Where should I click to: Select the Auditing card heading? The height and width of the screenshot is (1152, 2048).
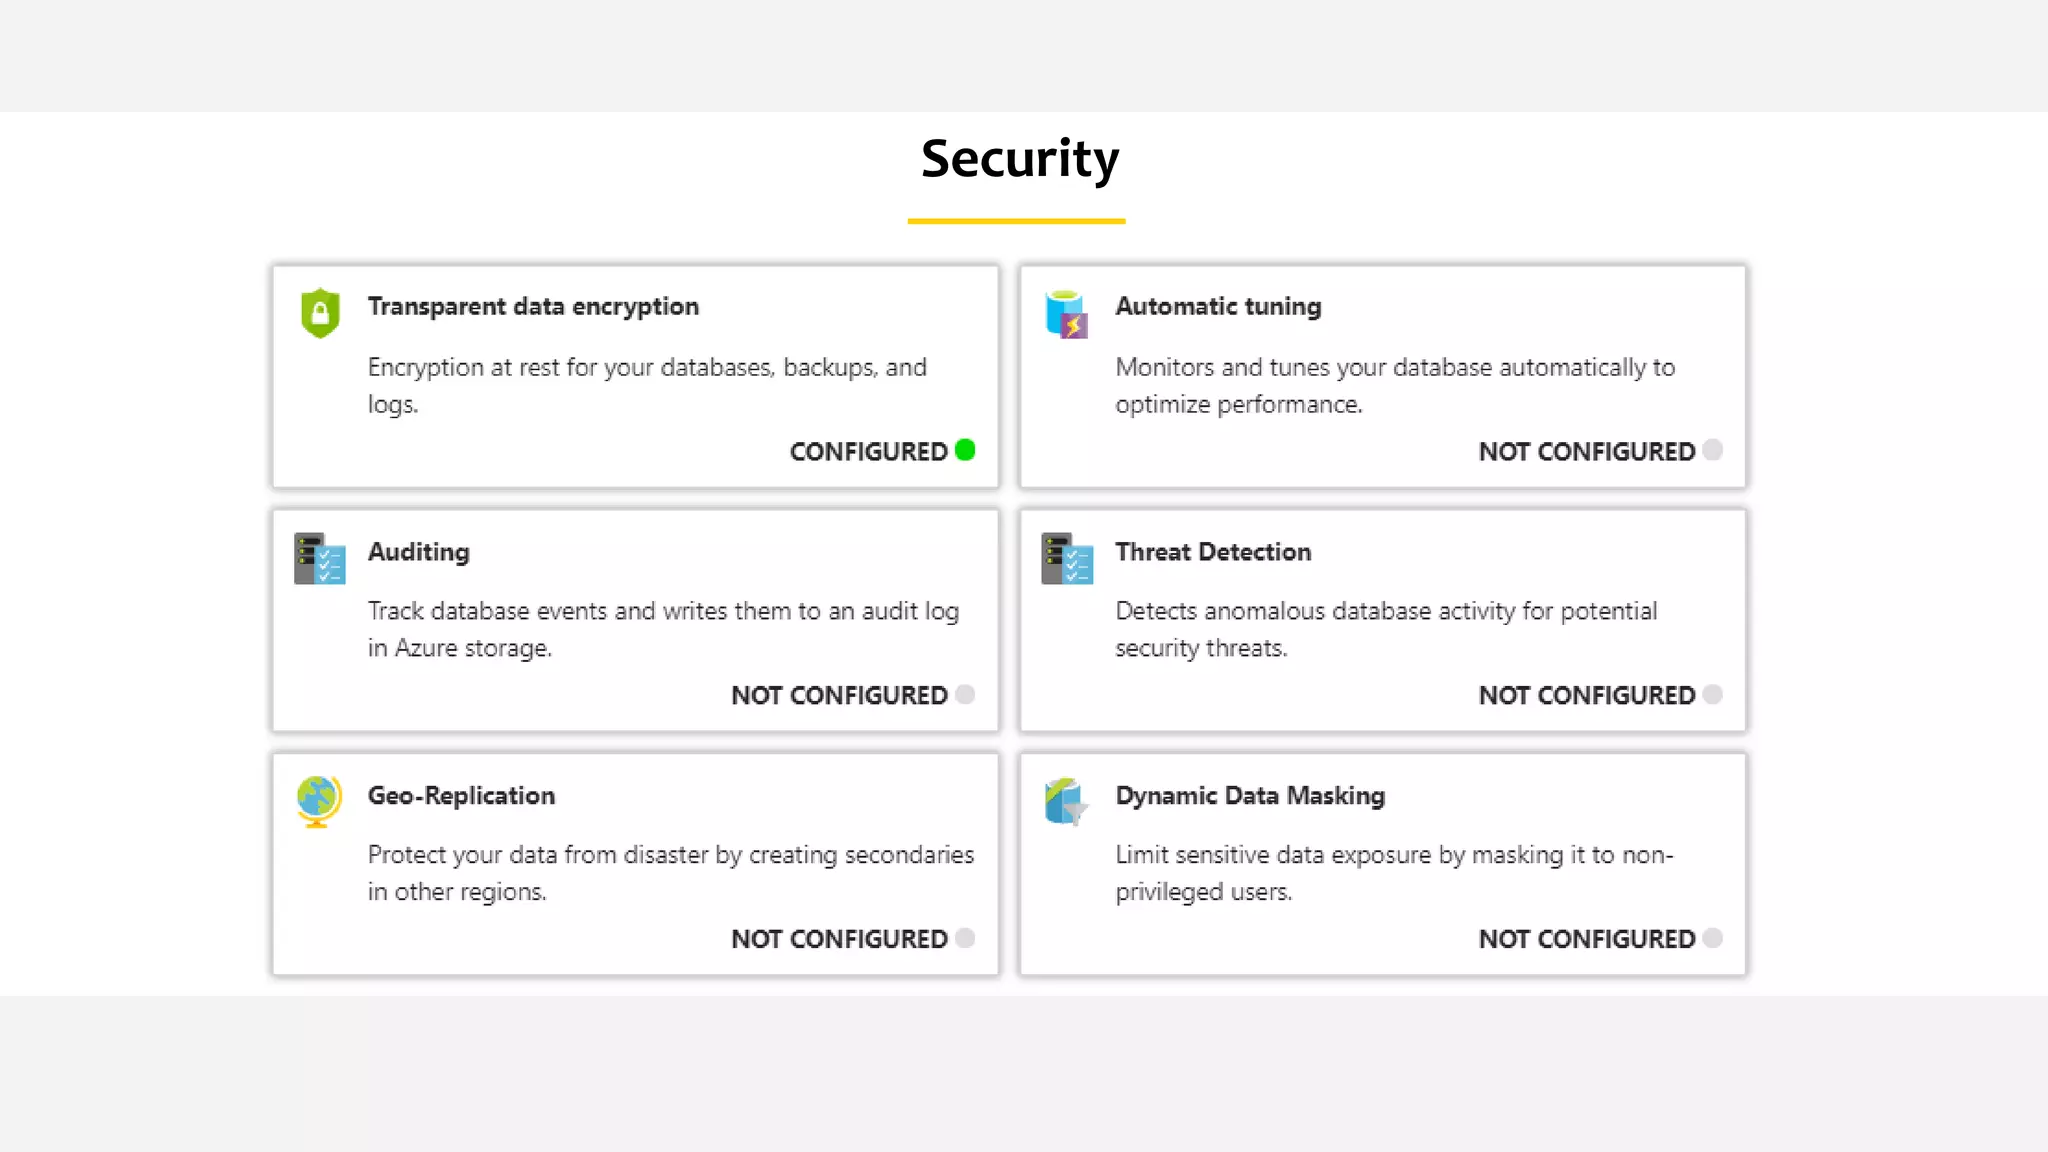[x=418, y=552]
